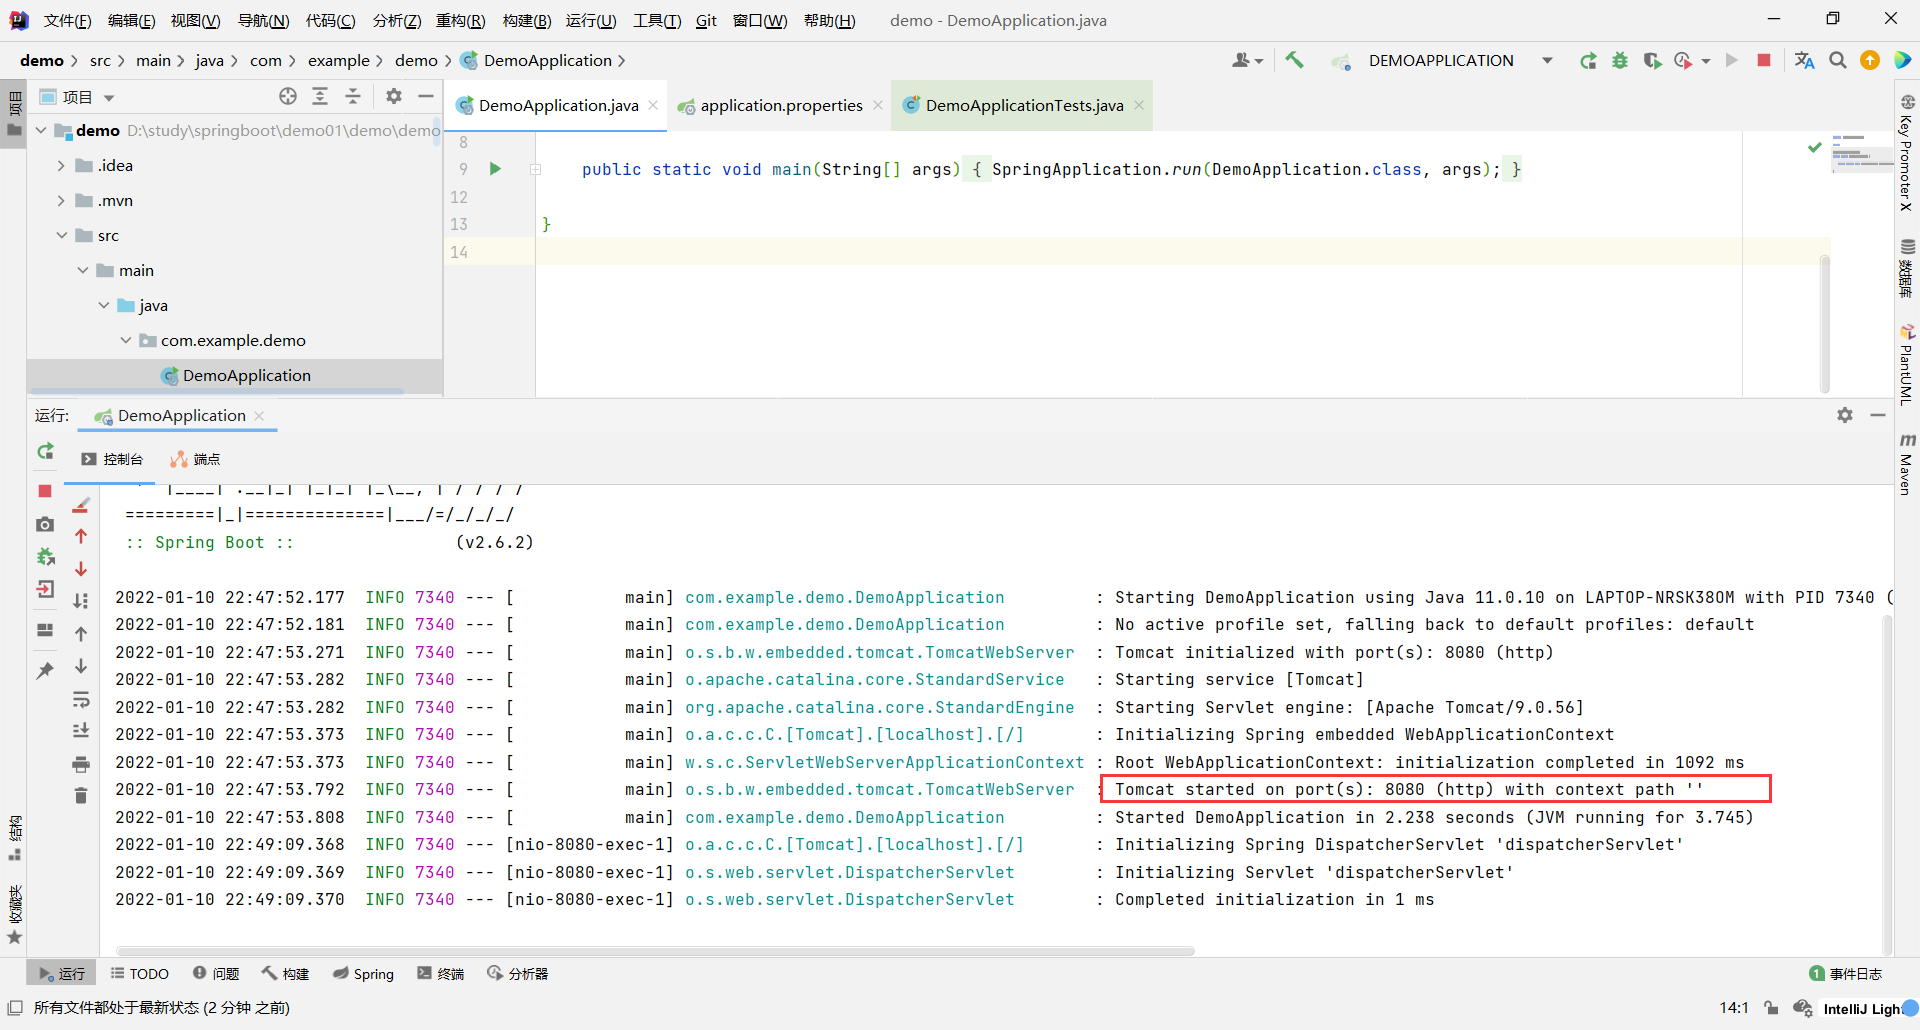Click the orange update arrow icon
Screen dimensions: 1920x1030
(1870, 61)
